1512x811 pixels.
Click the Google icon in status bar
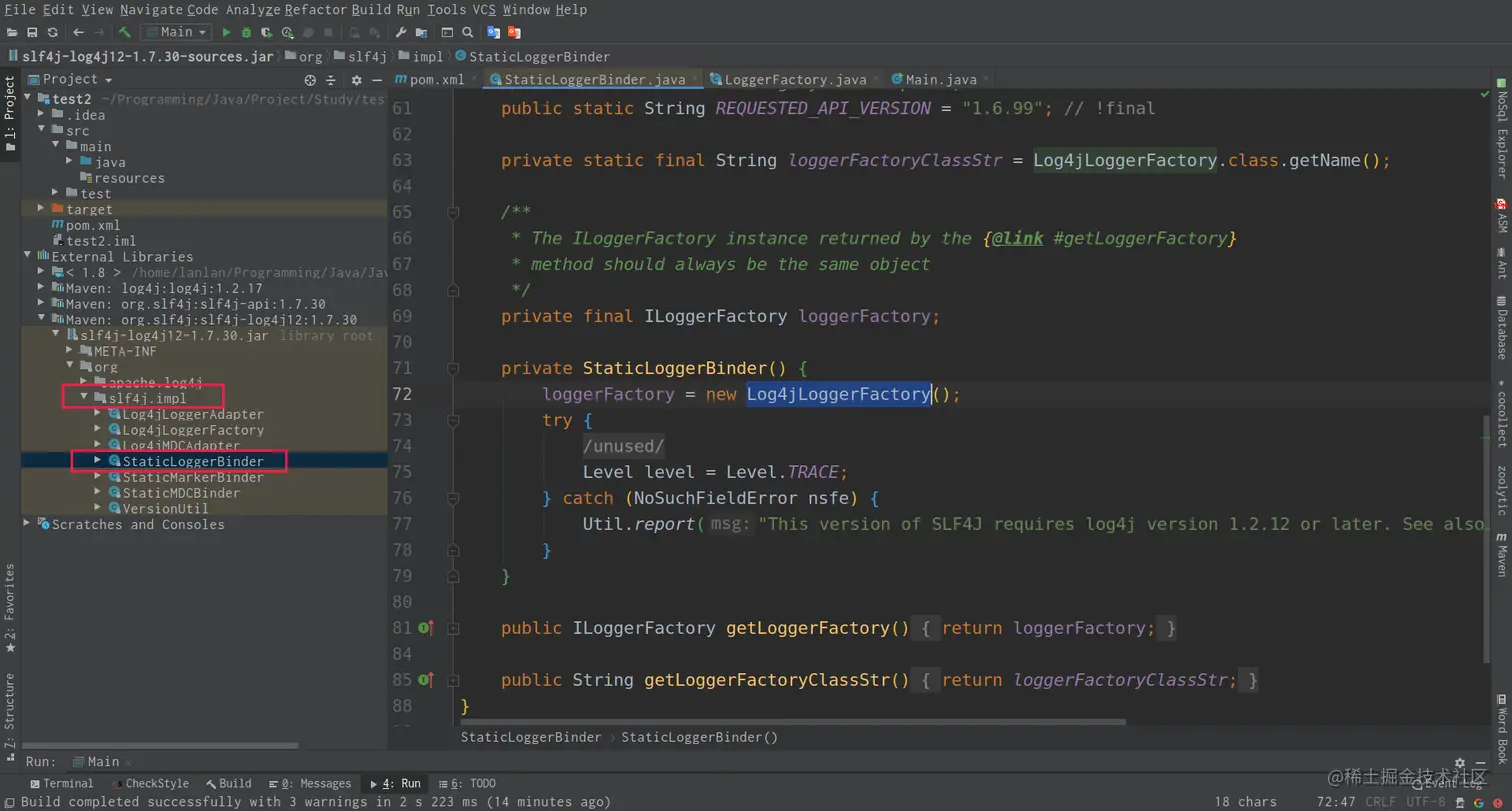1478,802
